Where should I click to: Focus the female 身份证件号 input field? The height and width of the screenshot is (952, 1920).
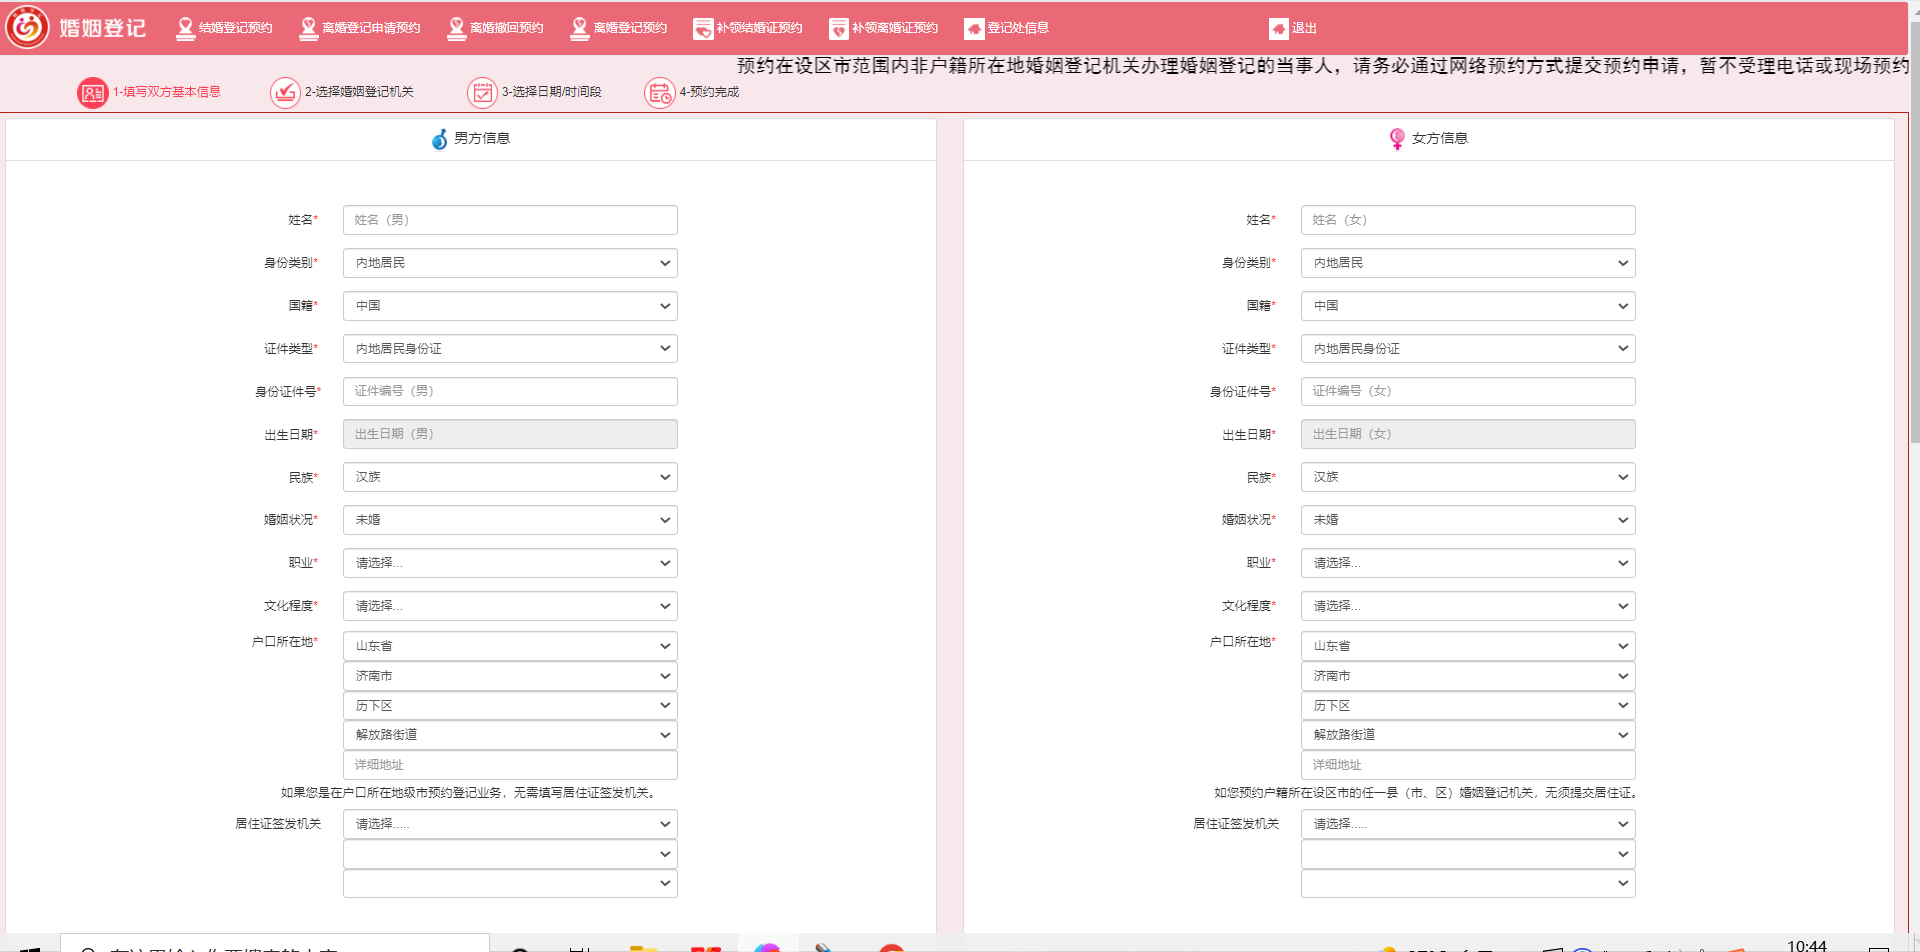(x=1467, y=391)
